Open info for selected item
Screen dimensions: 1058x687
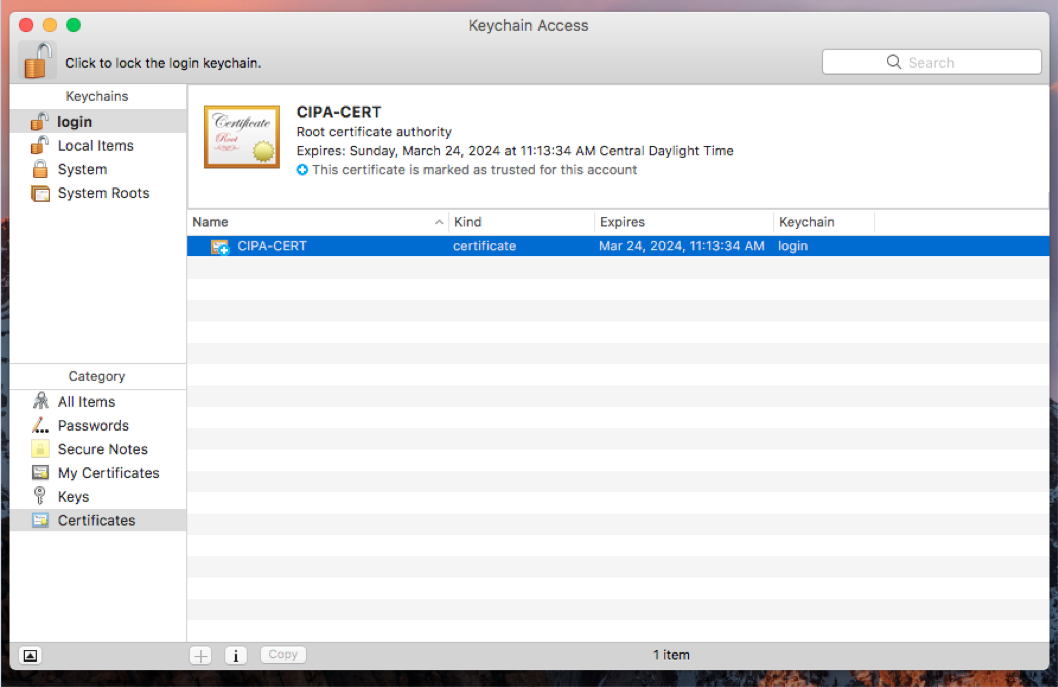pos(236,655)
